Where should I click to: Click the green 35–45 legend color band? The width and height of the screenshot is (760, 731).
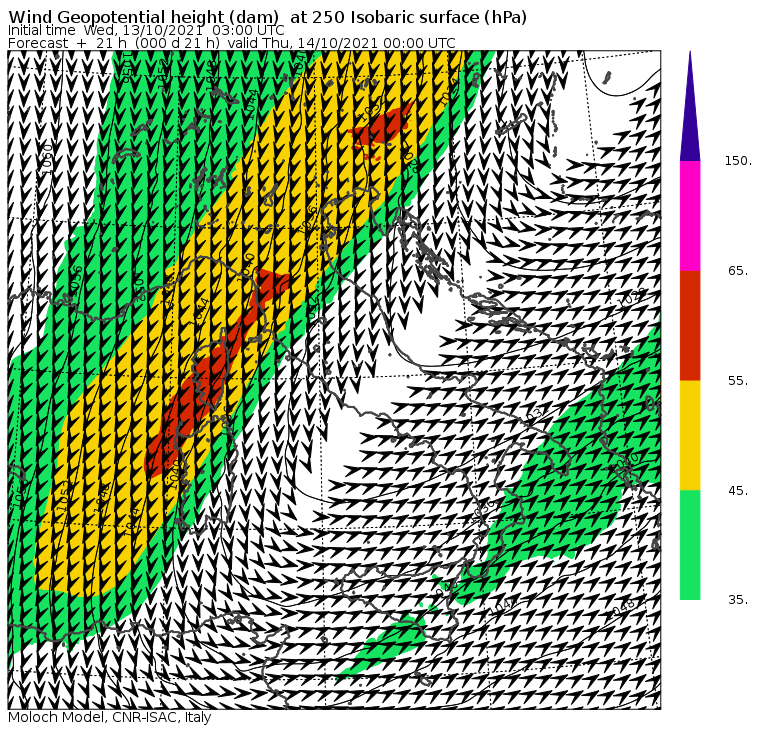coord(690,545)
